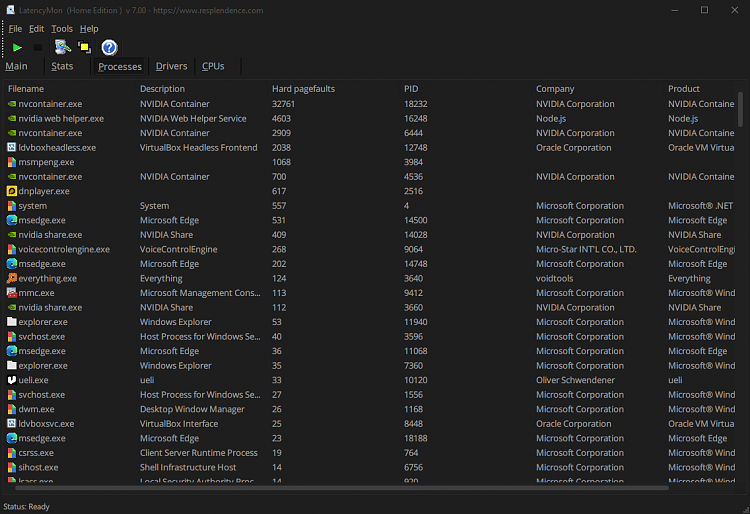750x514 pixels.
Task: Sort by Hard pagefaults column header
Action: pos(303,88)
